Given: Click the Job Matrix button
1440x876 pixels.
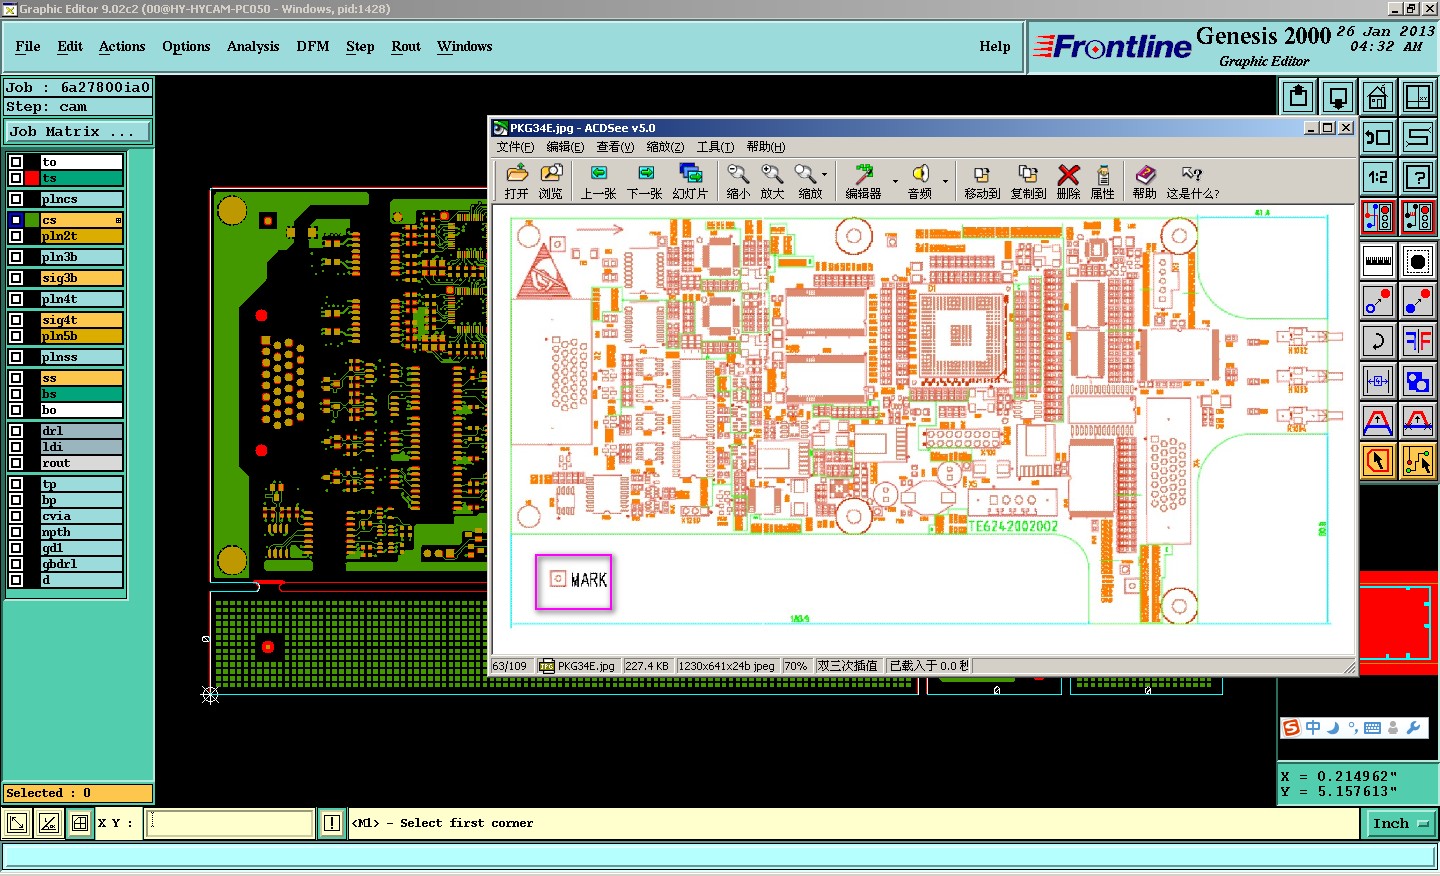Looking at the screenshot, I should [77, 131].
